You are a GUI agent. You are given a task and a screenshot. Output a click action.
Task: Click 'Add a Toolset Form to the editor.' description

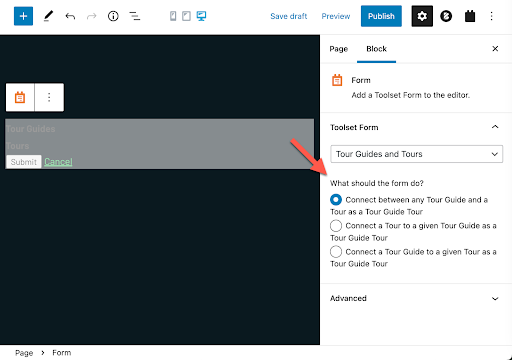pos(411,95)
